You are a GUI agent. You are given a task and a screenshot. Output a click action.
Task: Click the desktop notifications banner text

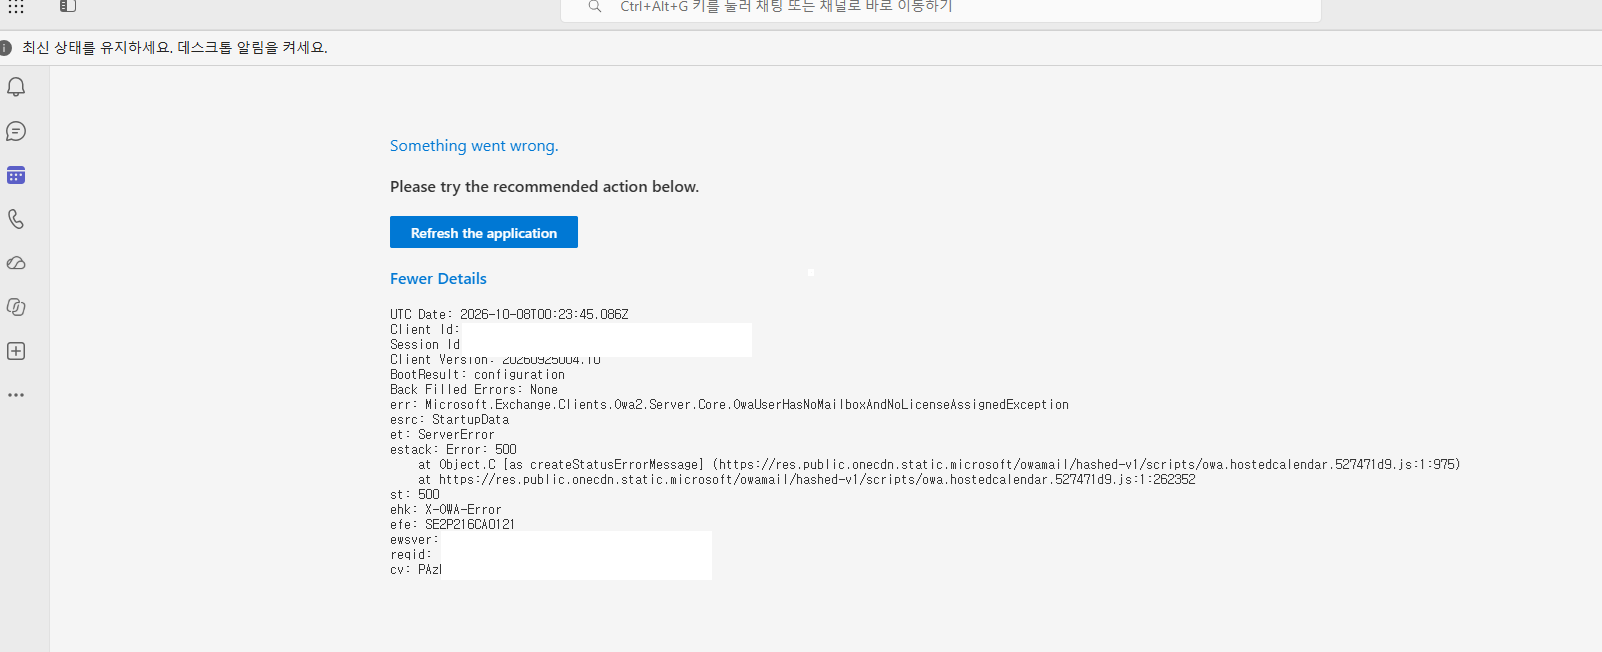coord(175,47)
